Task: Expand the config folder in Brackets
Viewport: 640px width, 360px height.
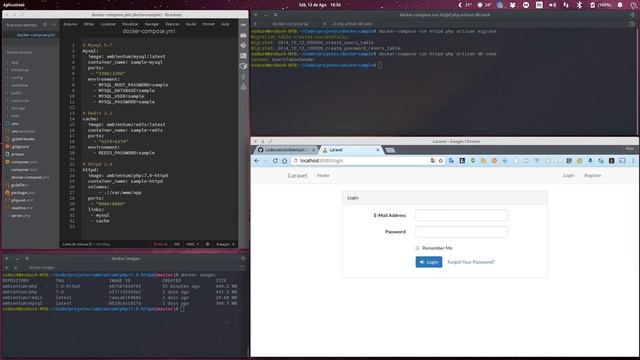Action: pos(17,78)
